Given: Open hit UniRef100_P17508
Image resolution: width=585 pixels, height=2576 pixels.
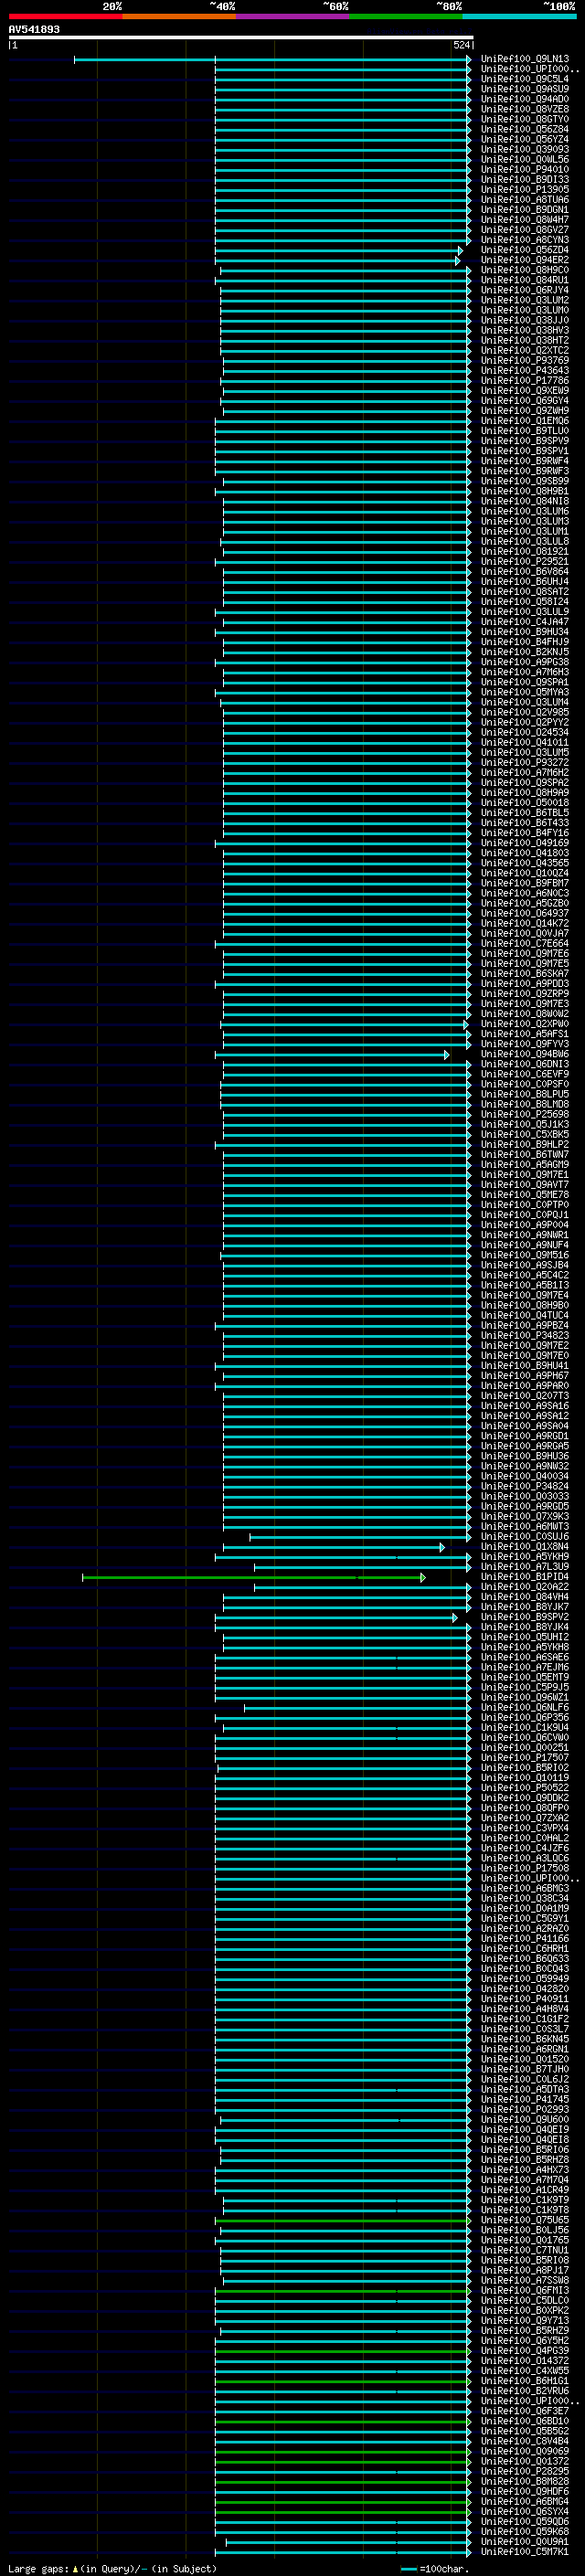Looking at the screenshot, I should [x=524, y=1868].
